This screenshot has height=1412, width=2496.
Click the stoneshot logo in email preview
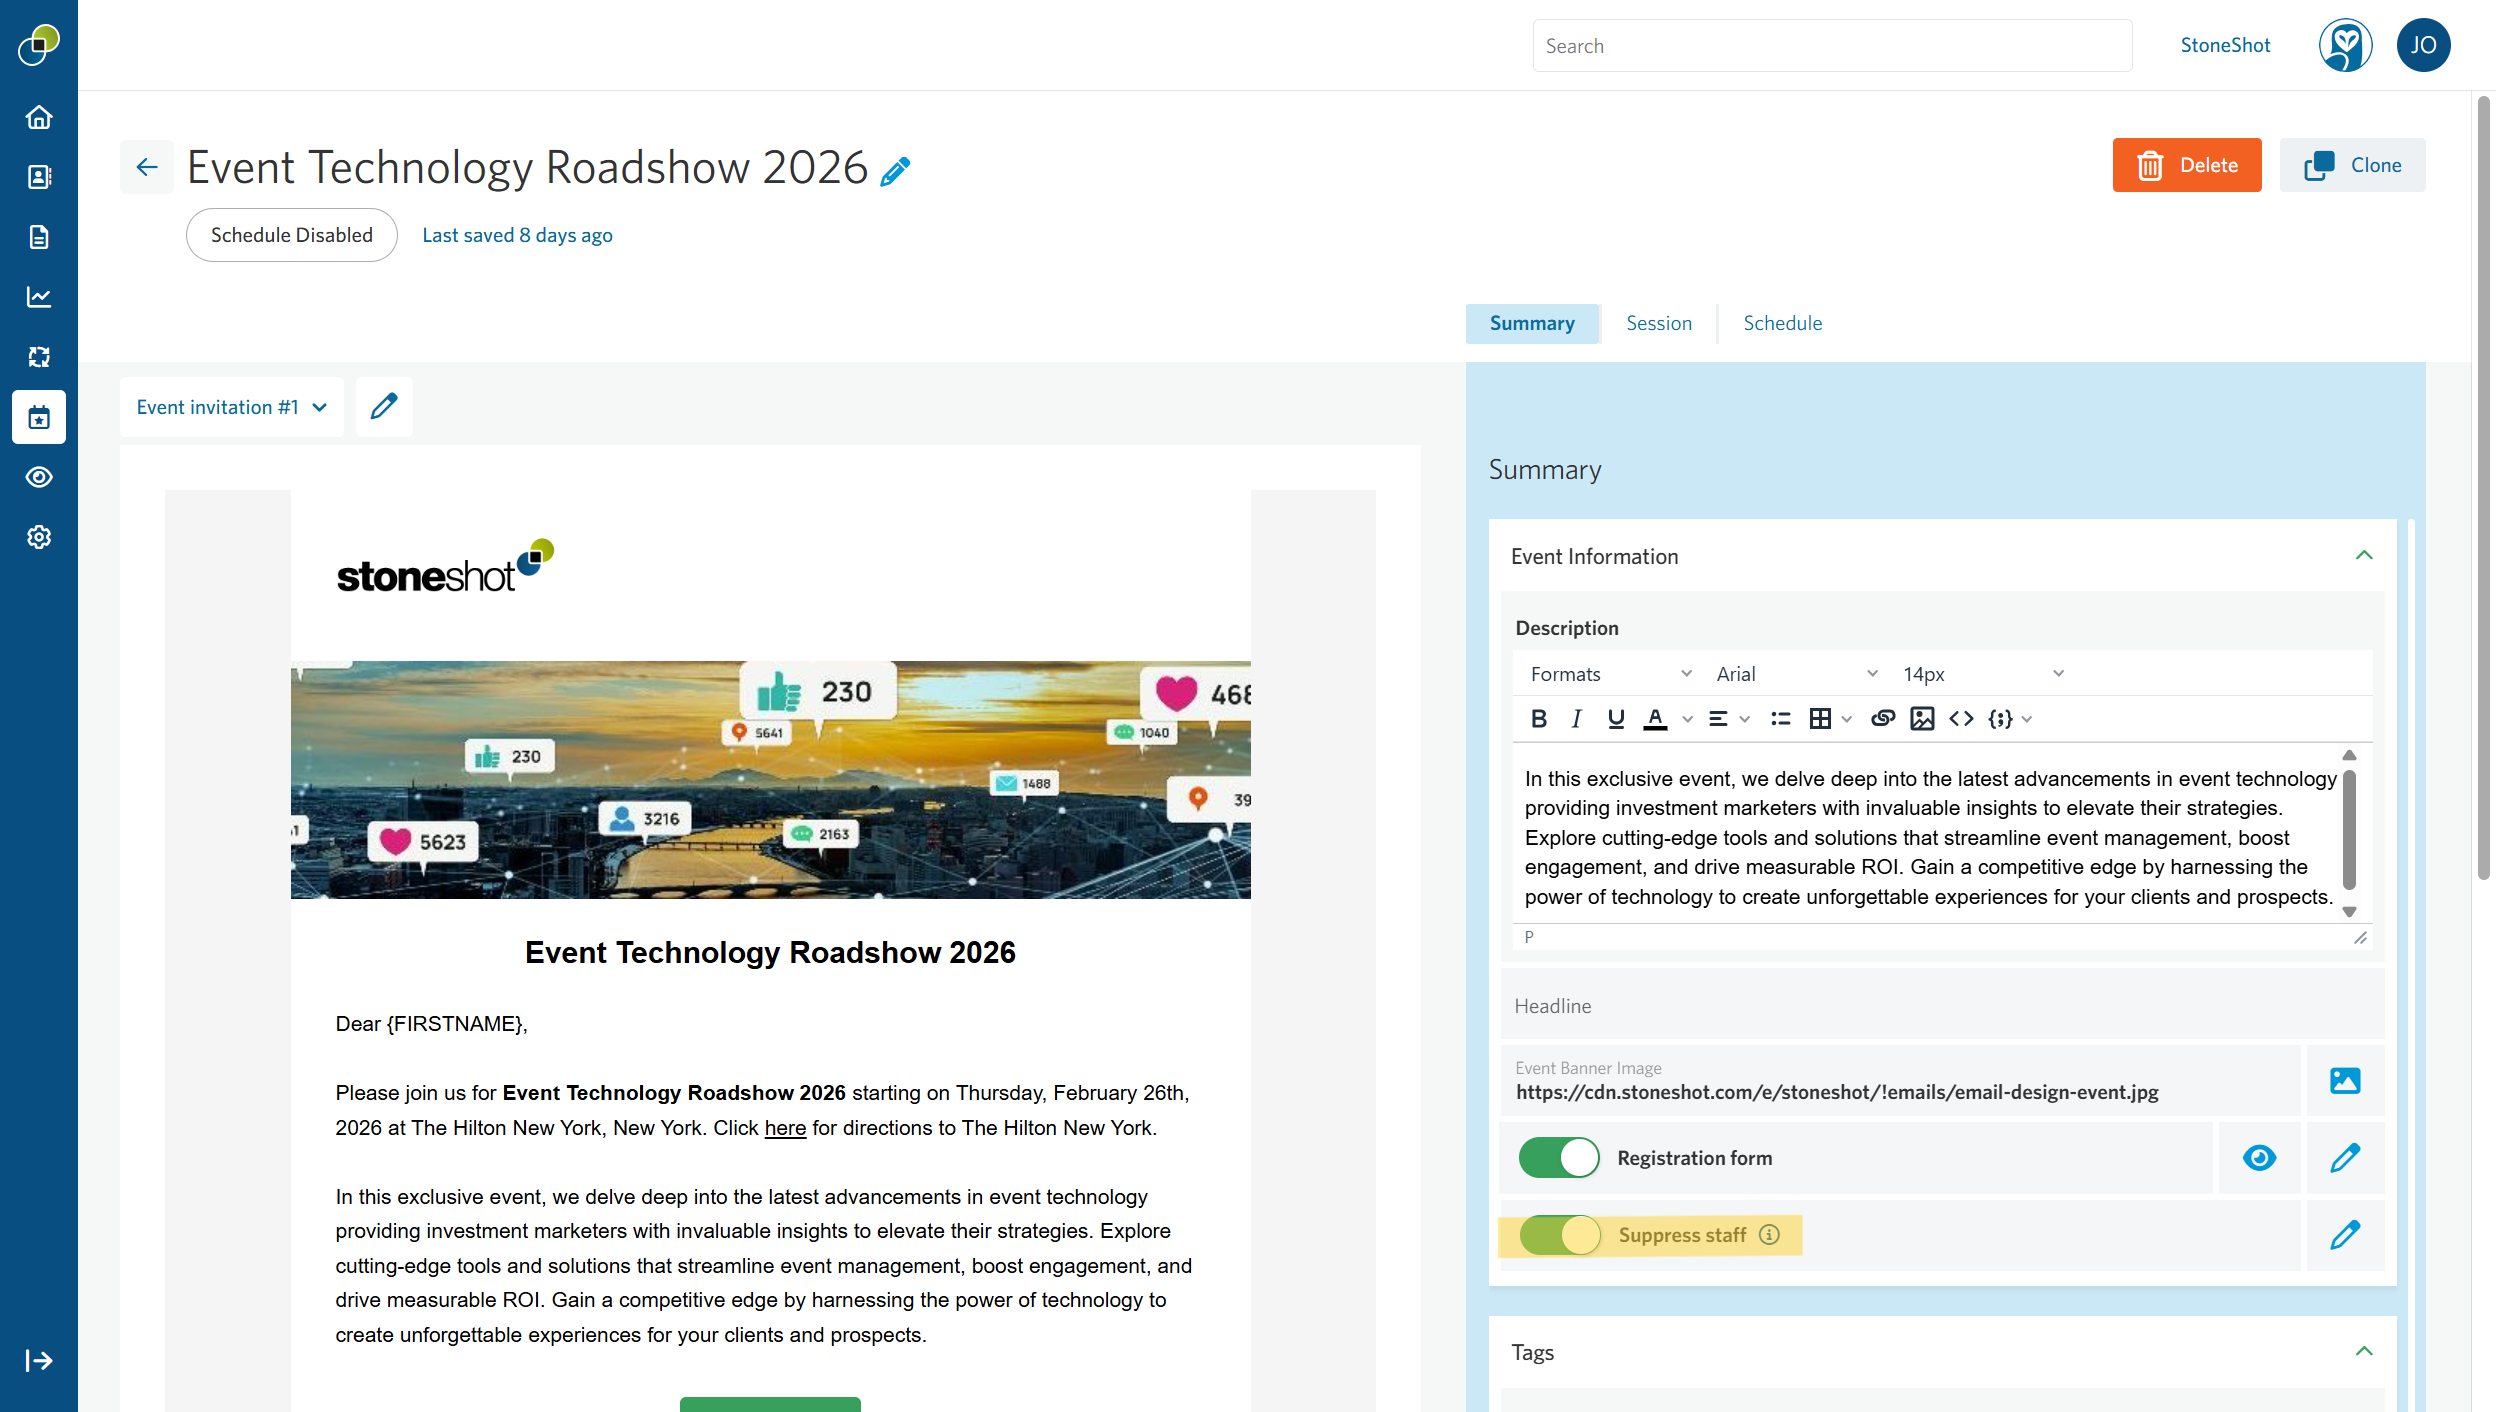(x=445, y=568)
